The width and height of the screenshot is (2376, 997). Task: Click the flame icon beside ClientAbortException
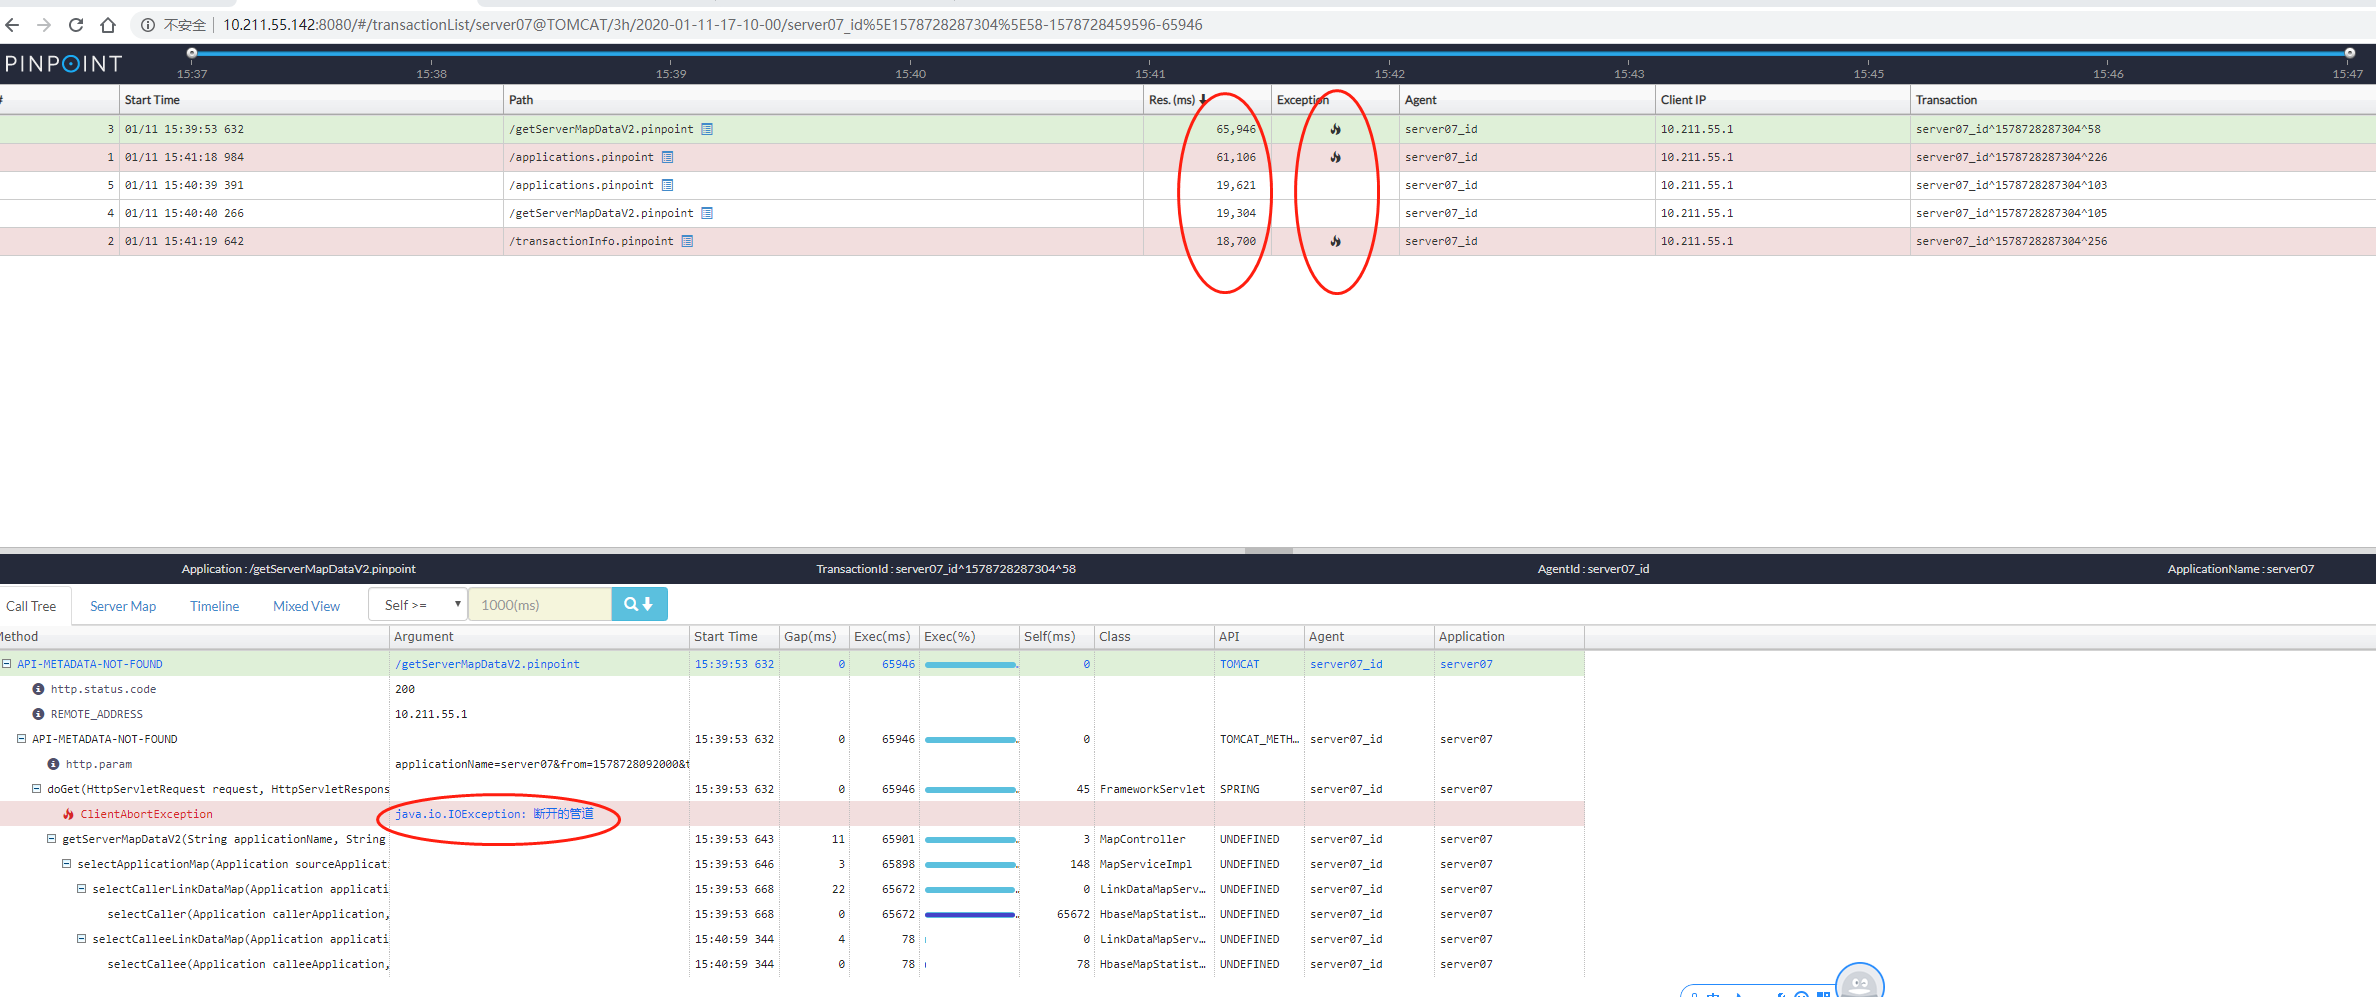(x=68, y=814)
